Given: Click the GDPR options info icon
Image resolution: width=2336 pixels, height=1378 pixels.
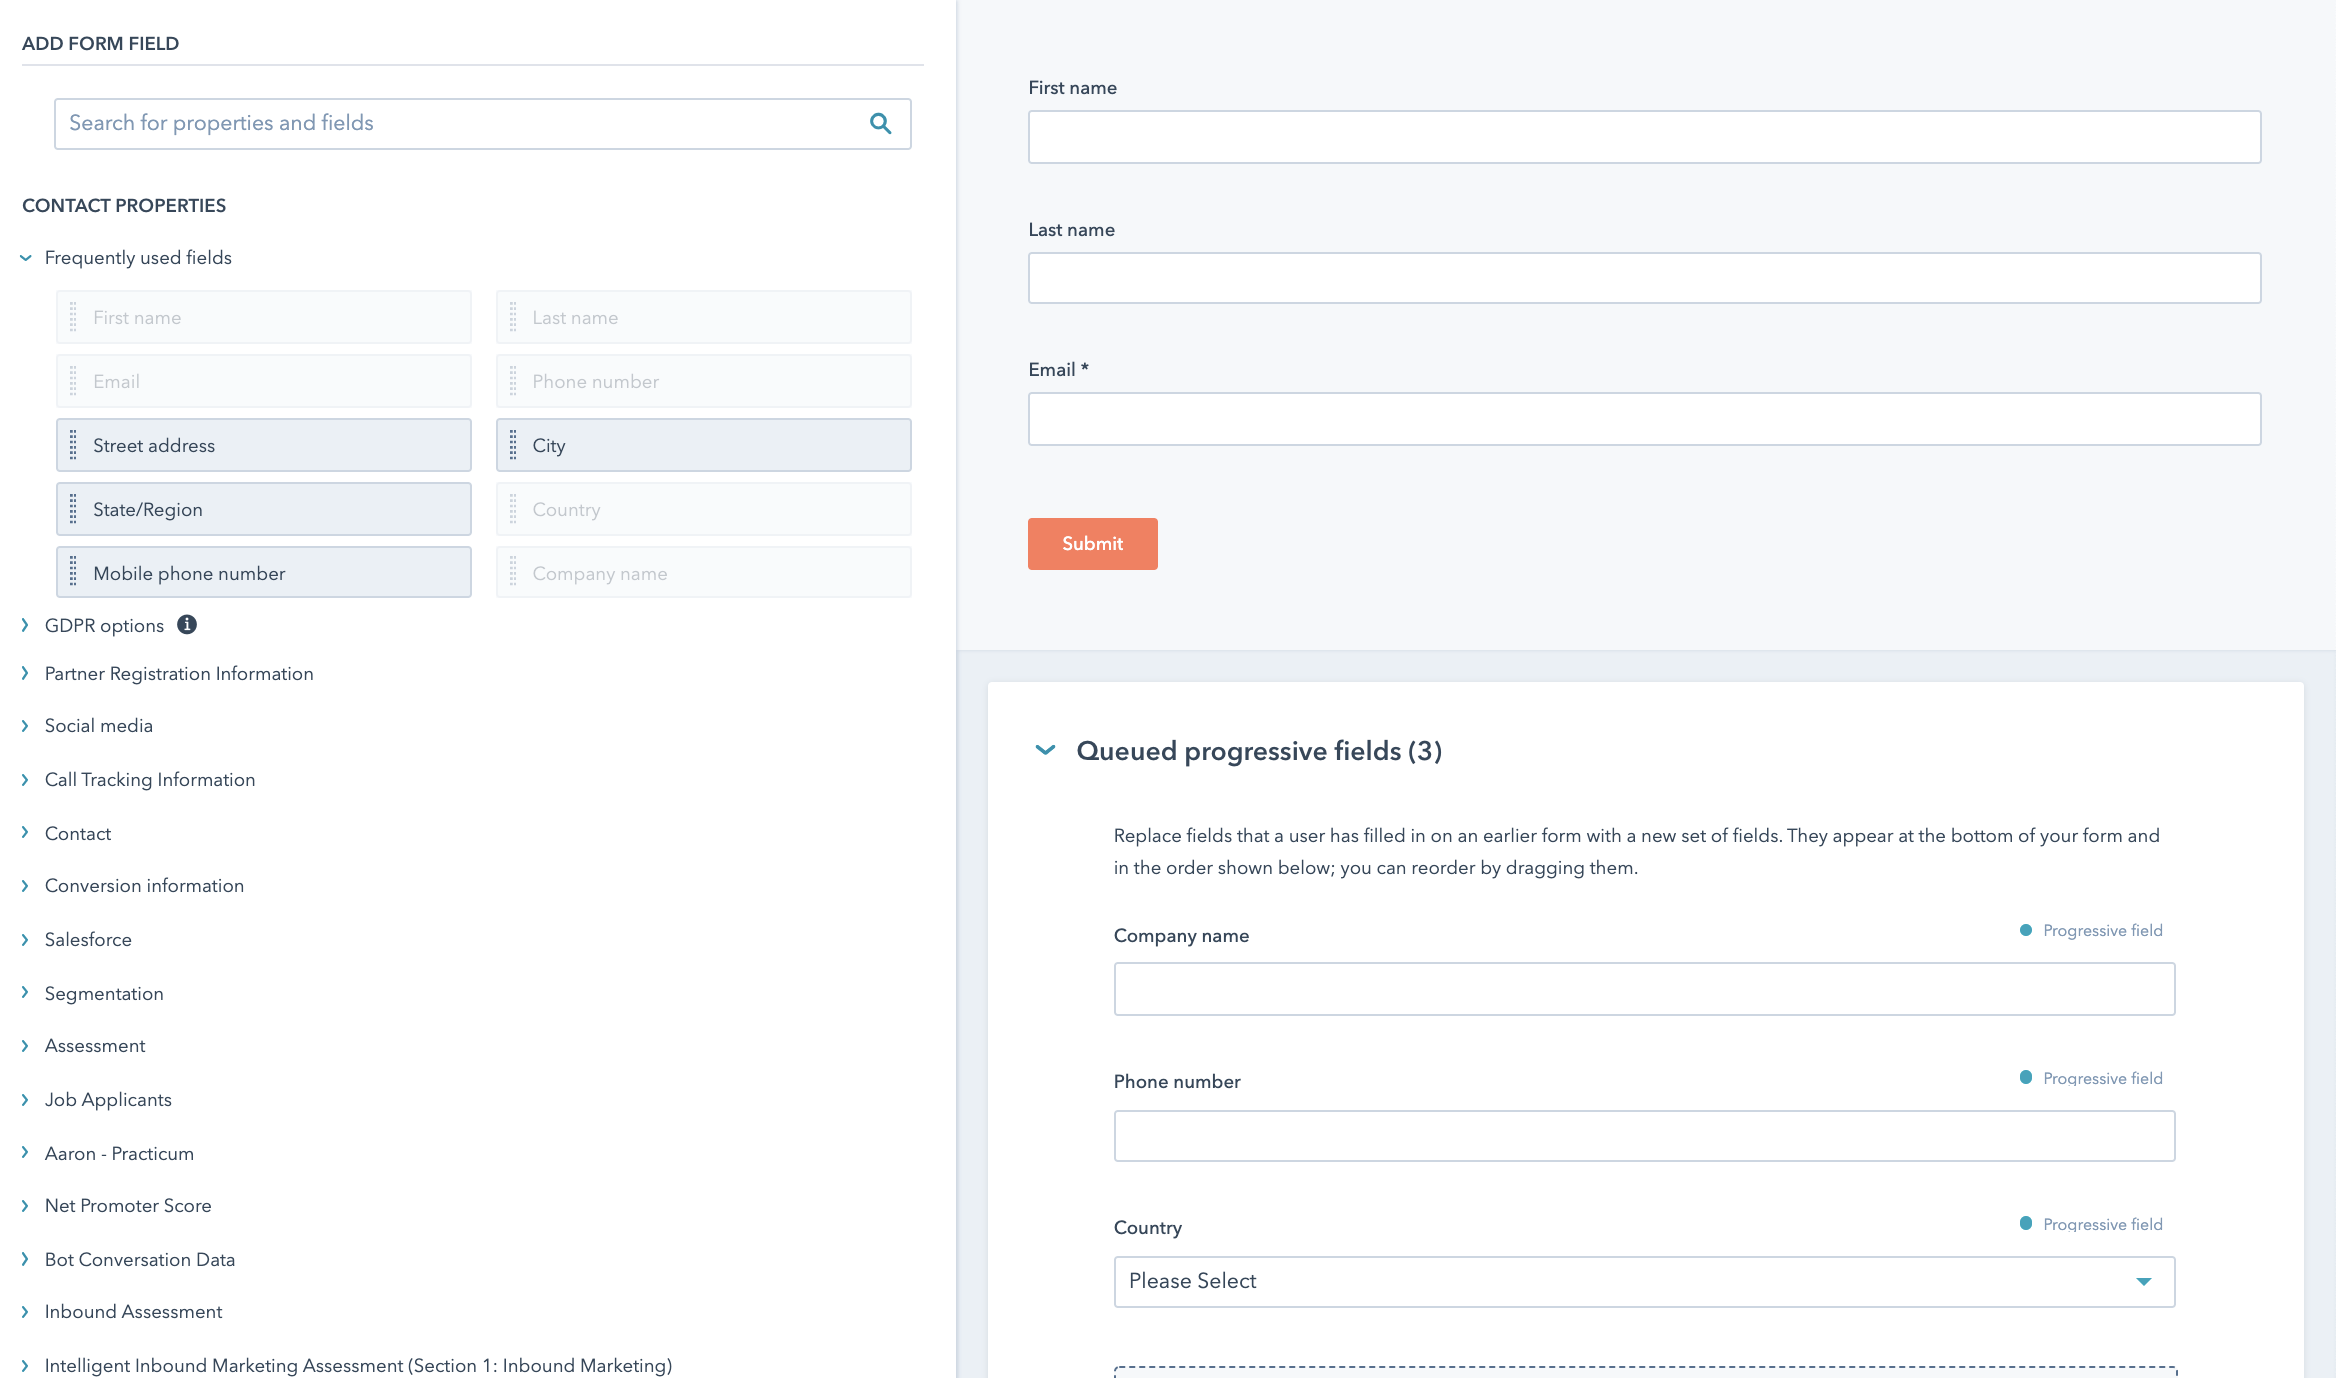Looking at the screenshot, I should coord(187,625).
